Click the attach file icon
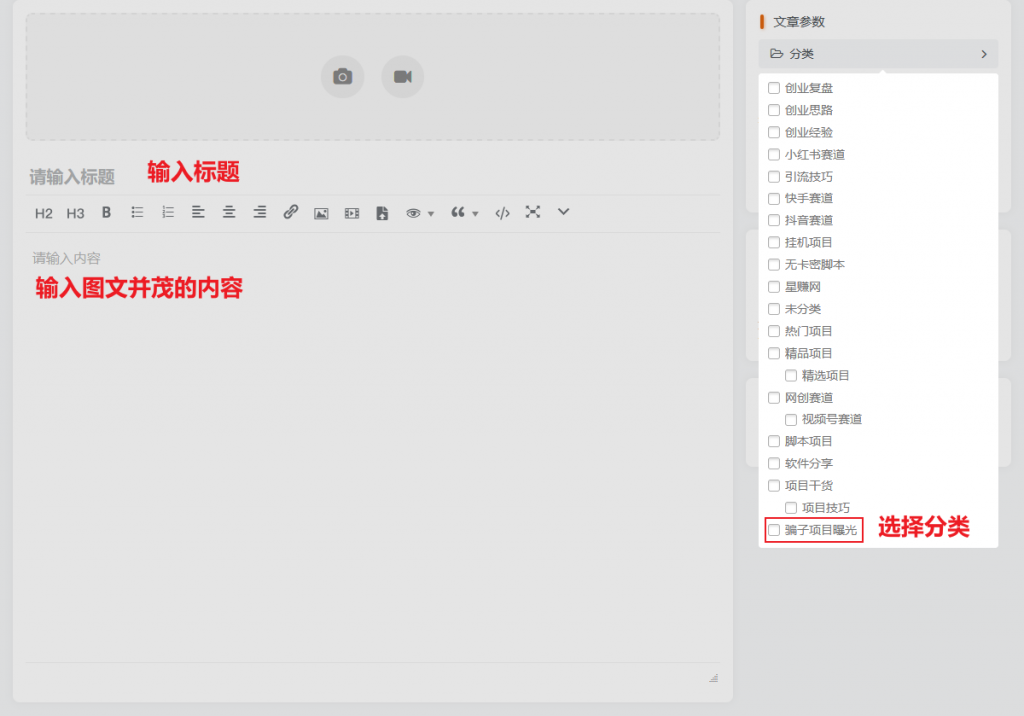Viewport: 1024px width, 716px height. pos(382,212)
